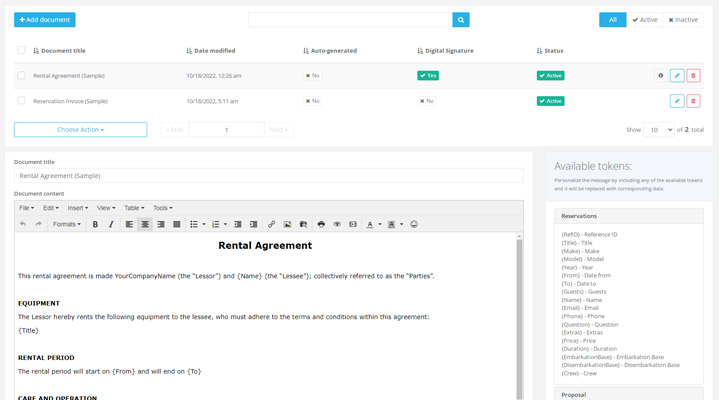The width and height of the screenshot is (720, 400).
Task: Click the Add document button
Action: (45, 20)
